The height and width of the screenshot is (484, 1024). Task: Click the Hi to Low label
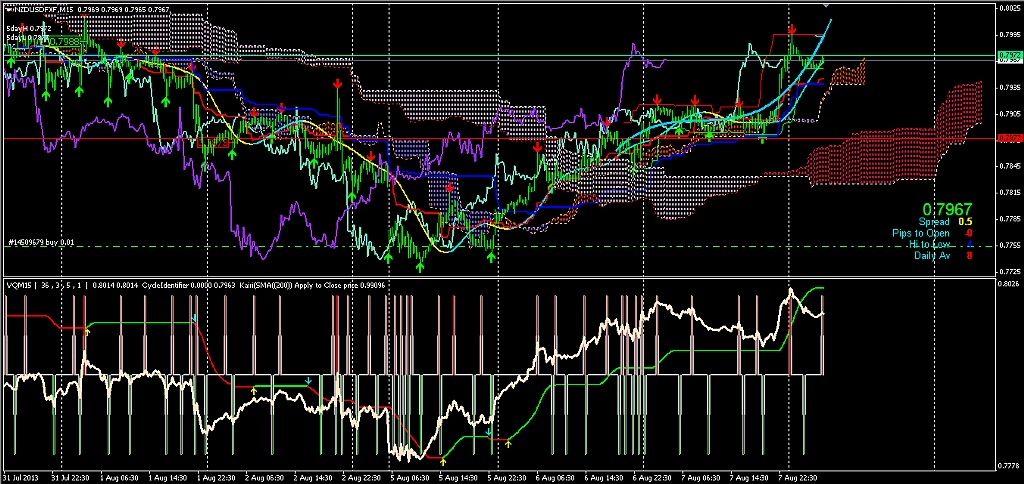click(x=929, y=244)
